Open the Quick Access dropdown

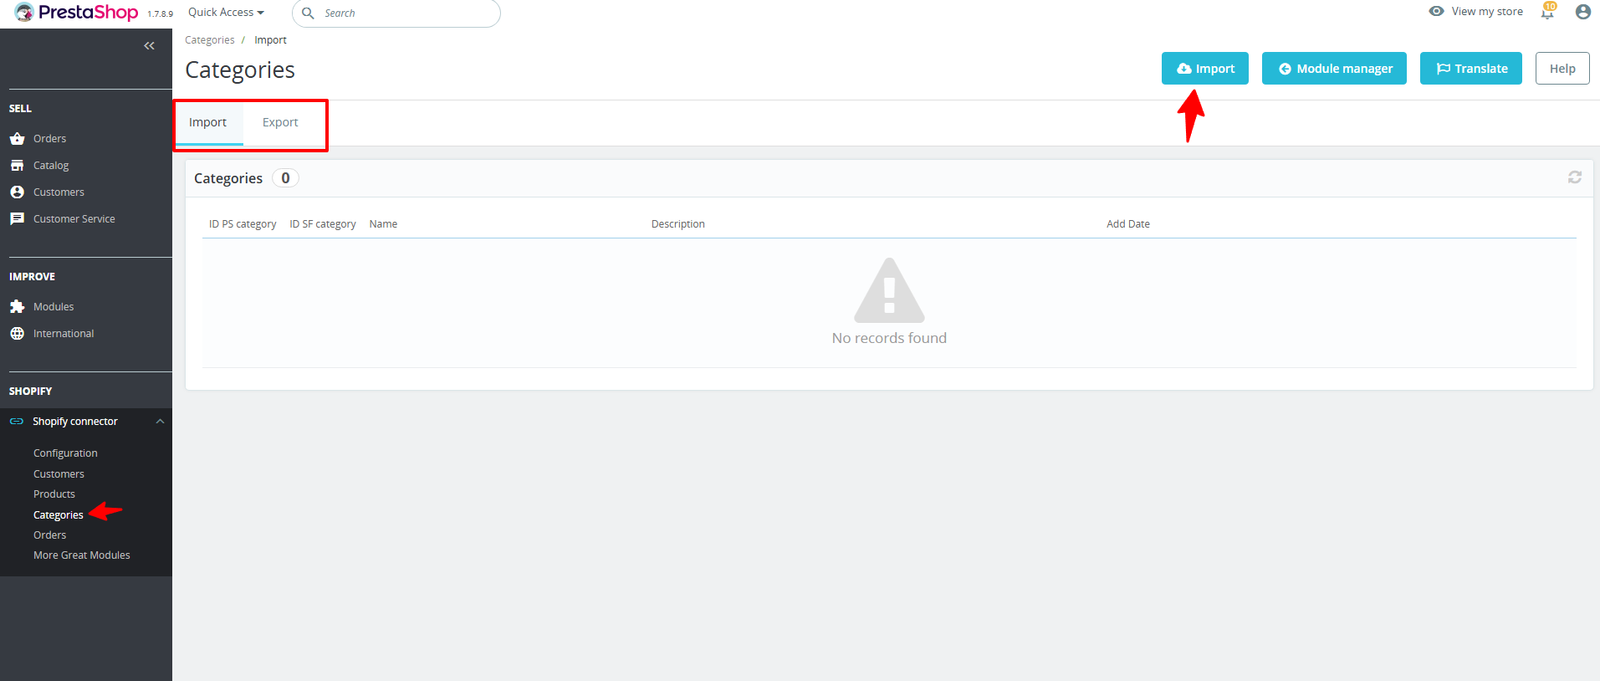coord(226,12)
